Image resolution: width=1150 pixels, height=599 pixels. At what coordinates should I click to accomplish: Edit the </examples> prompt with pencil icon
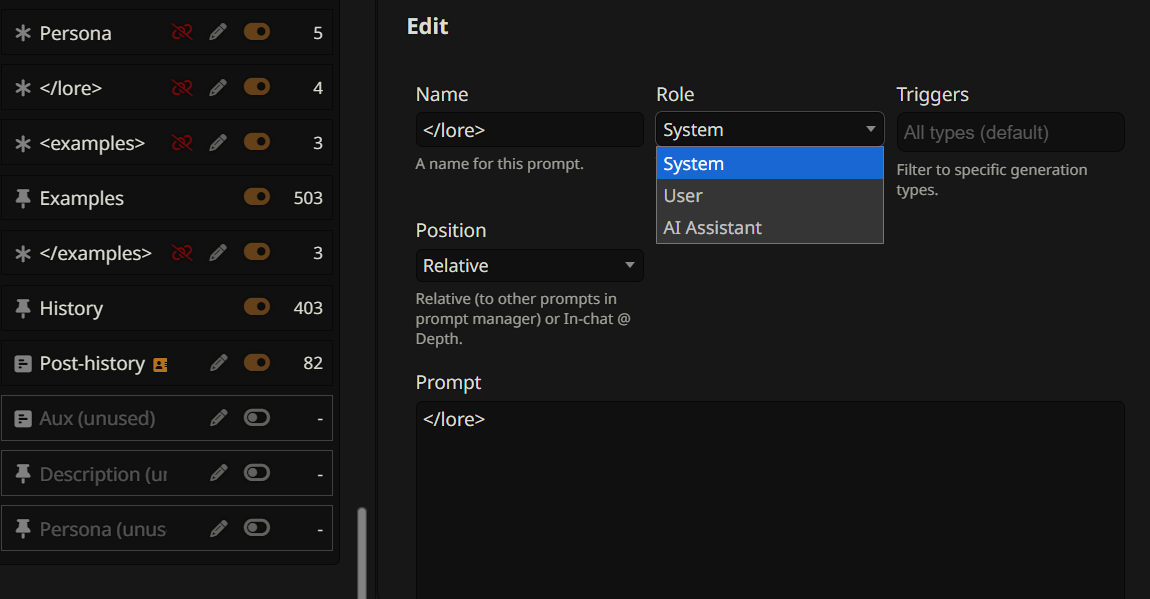[x=218, y=252]
